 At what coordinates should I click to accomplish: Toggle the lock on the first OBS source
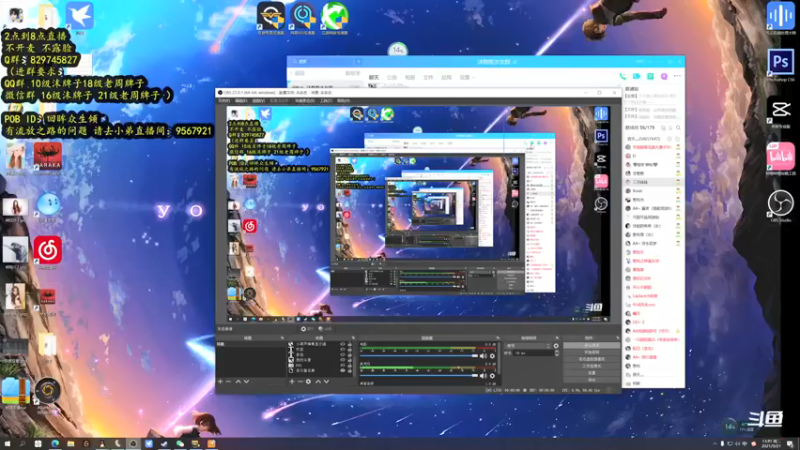(x=350, y=344)
